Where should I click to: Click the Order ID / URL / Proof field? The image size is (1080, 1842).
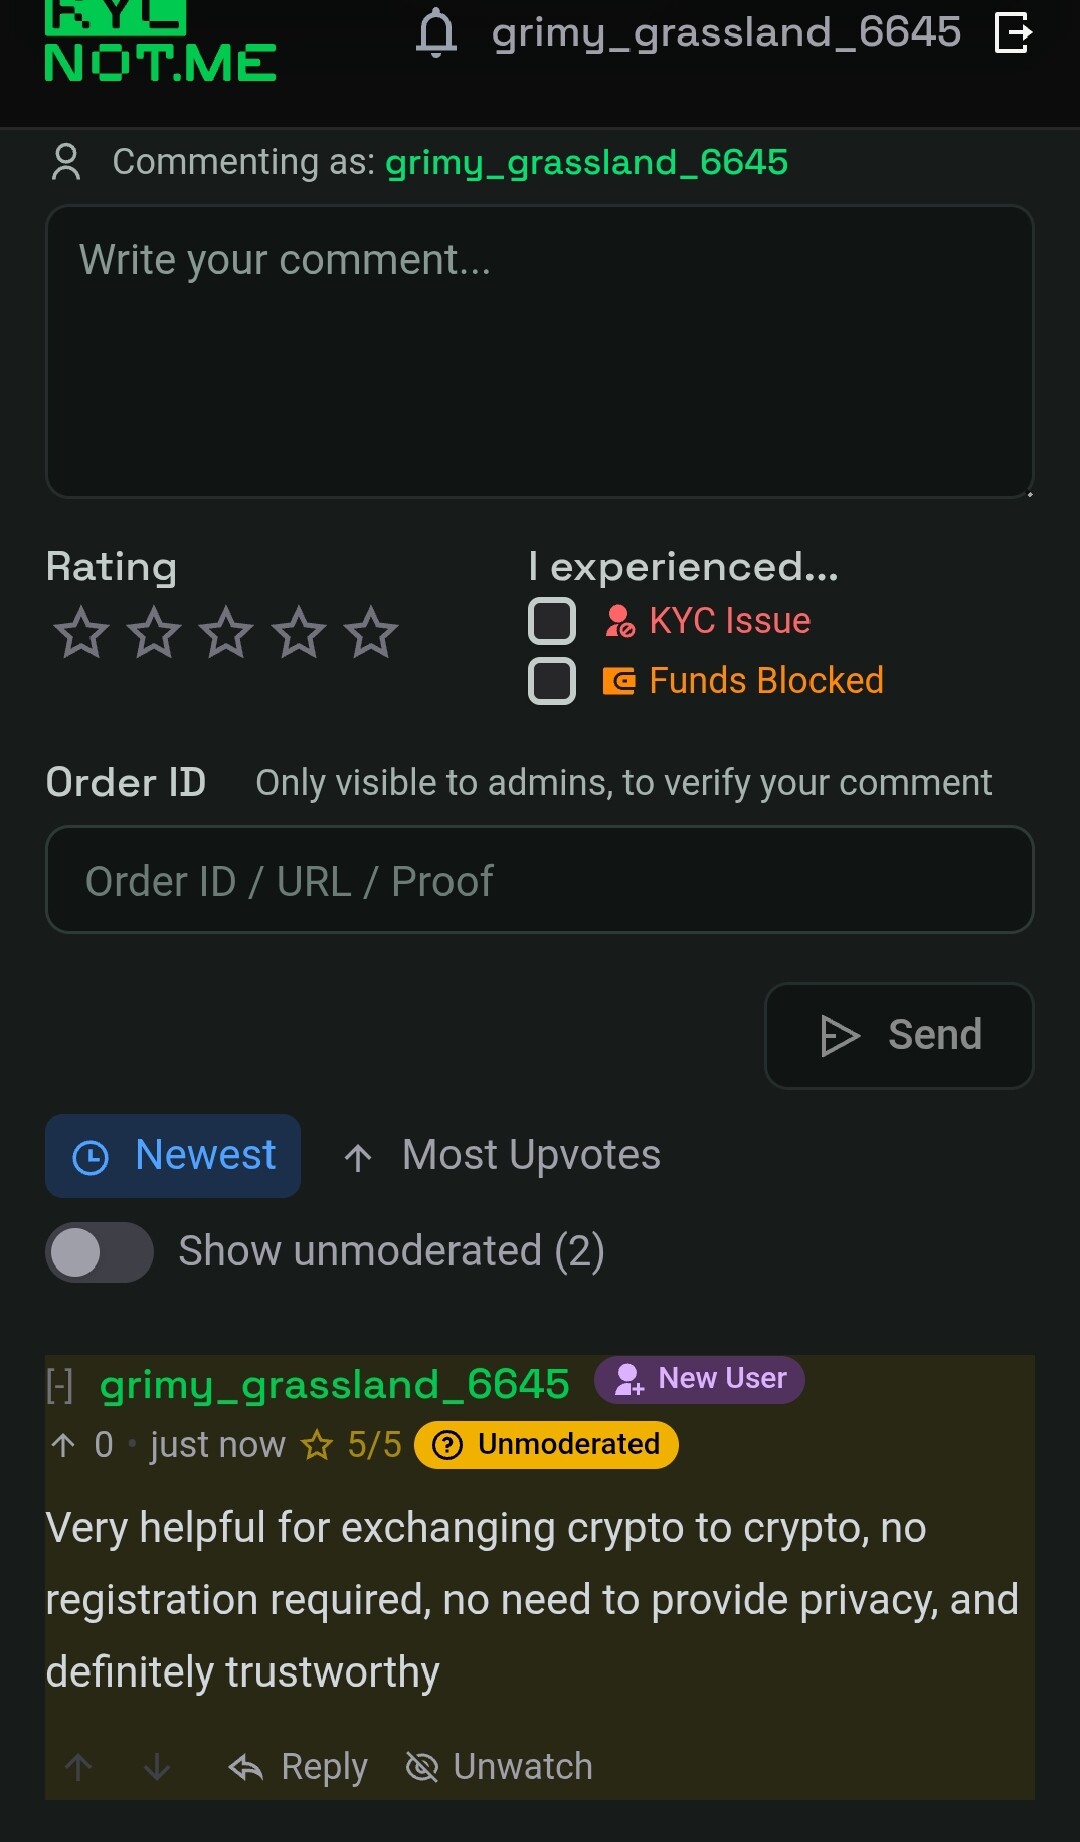pyautogui.click(x=540, y=880)
